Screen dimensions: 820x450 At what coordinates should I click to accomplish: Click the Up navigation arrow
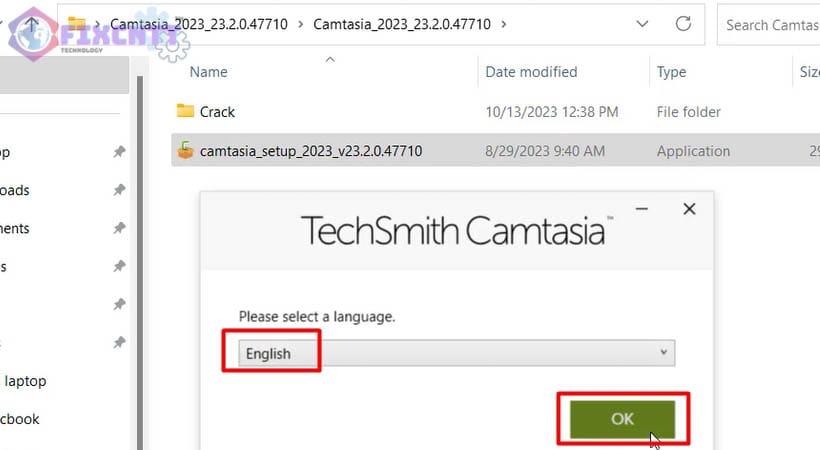(31, 24)
